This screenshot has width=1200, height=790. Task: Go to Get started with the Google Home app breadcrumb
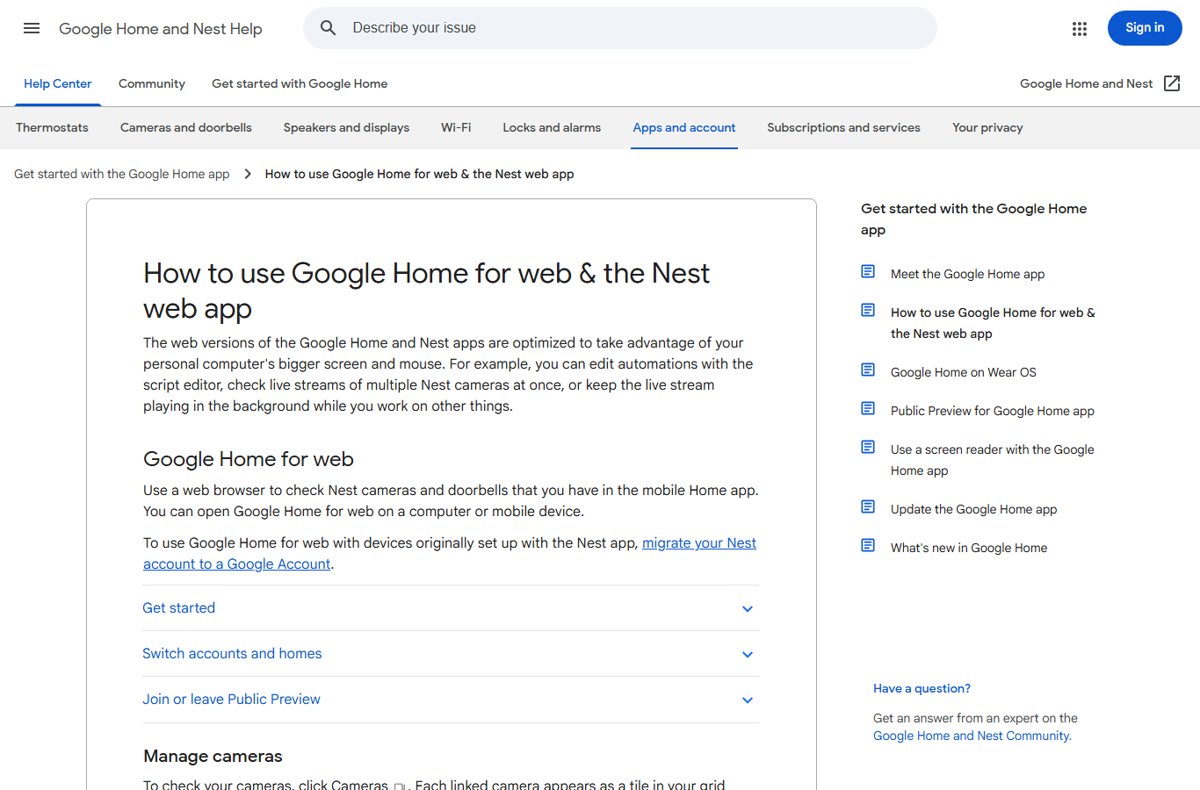[122, 174]
